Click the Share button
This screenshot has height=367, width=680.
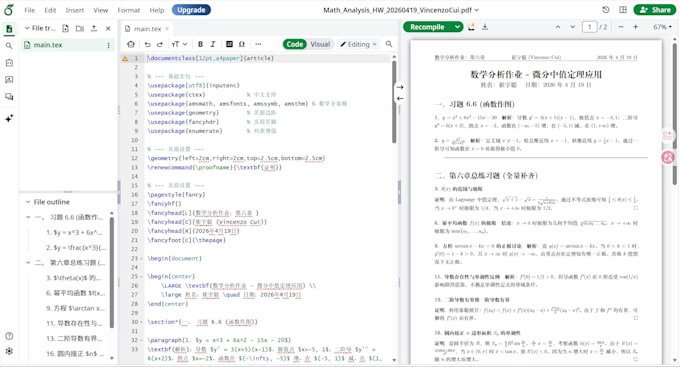pyautogui.click(x=655, y=10)
